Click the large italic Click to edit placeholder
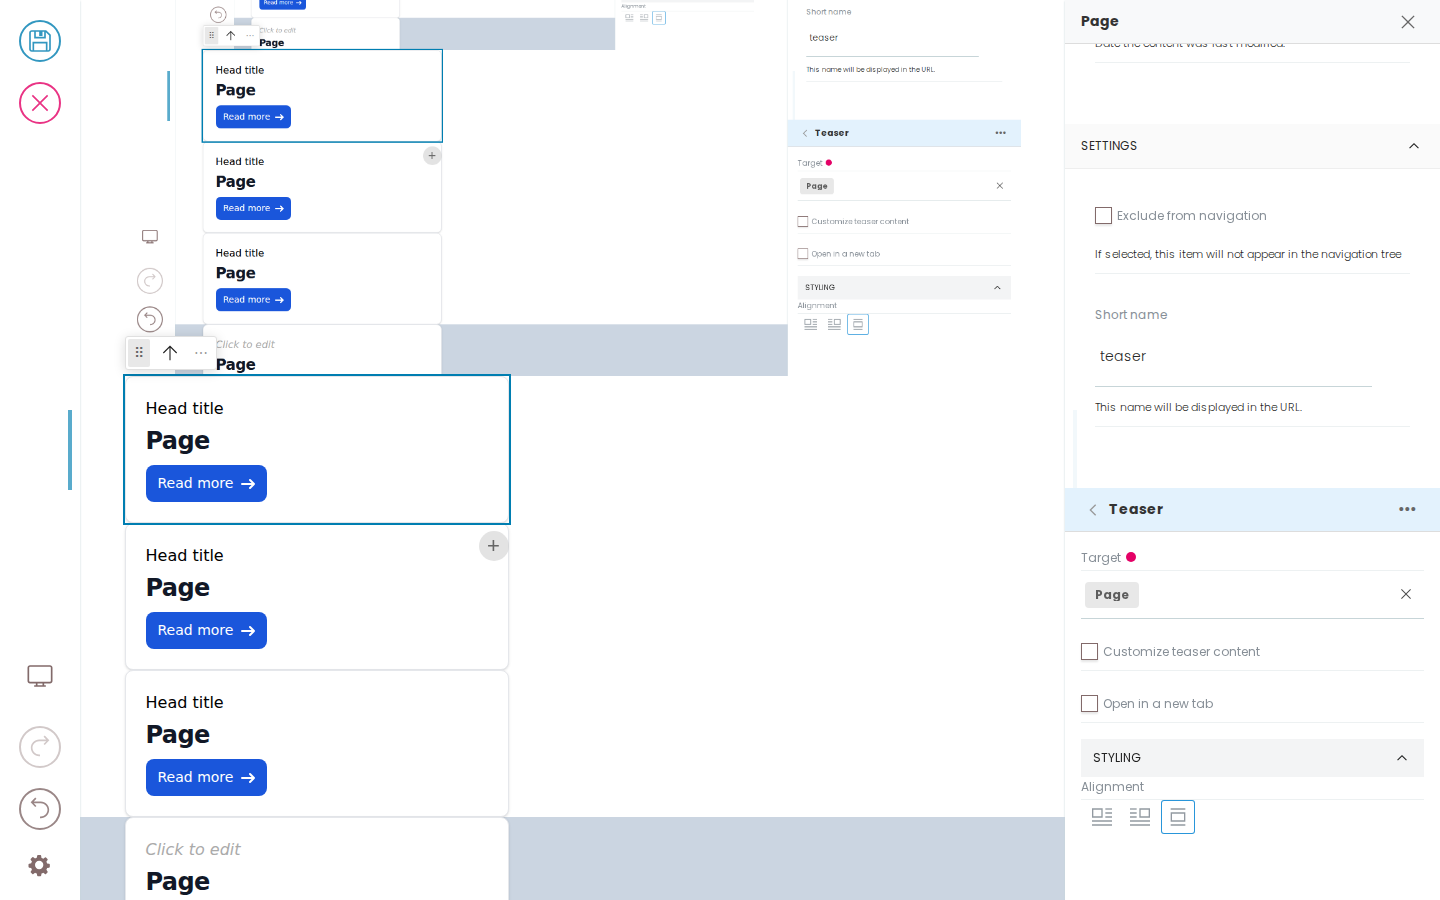Screen dimensions: 1440x900 tap(193, 849)
